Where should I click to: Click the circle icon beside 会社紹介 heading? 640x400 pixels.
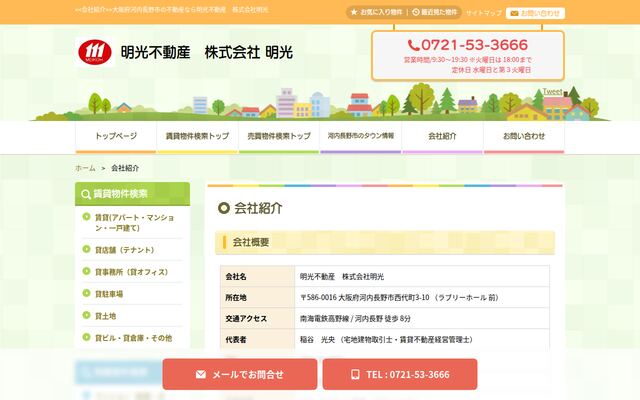224,208
